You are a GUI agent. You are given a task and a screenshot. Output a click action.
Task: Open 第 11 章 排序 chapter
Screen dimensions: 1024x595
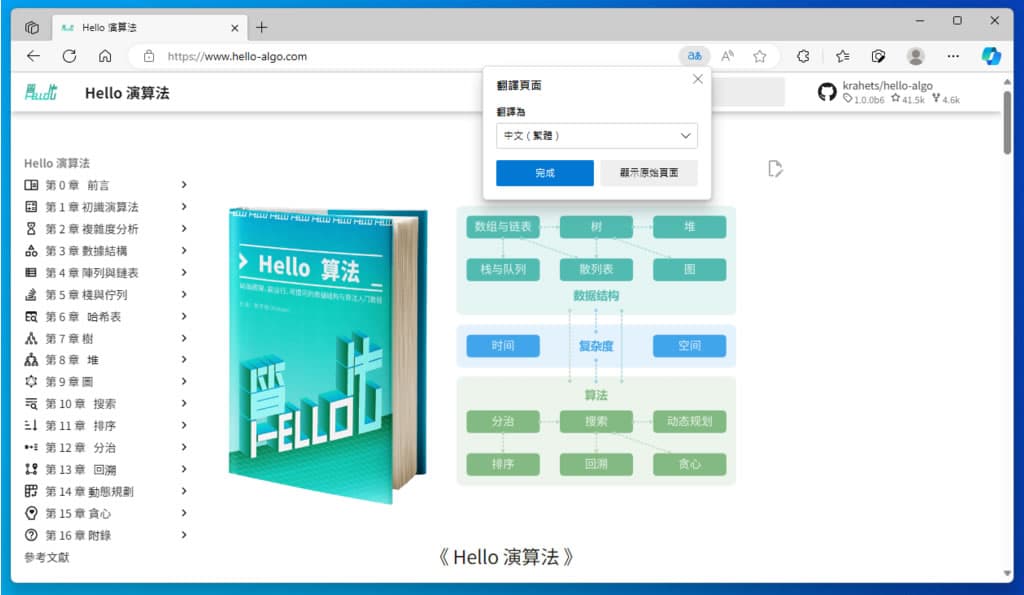(80, 426)
